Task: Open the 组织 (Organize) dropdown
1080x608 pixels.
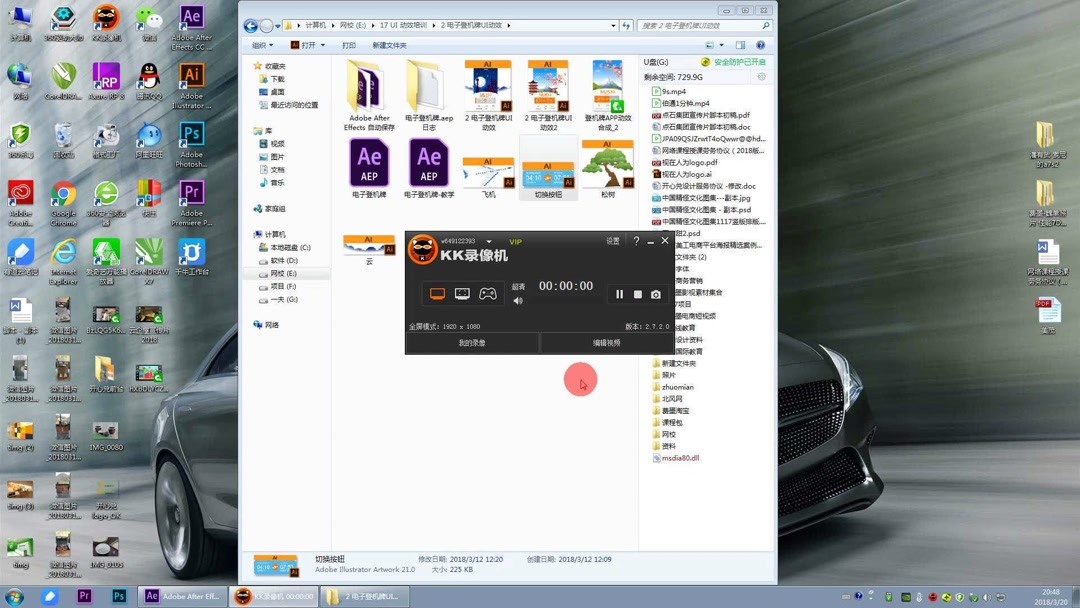Action: click(x=260, y=45)
